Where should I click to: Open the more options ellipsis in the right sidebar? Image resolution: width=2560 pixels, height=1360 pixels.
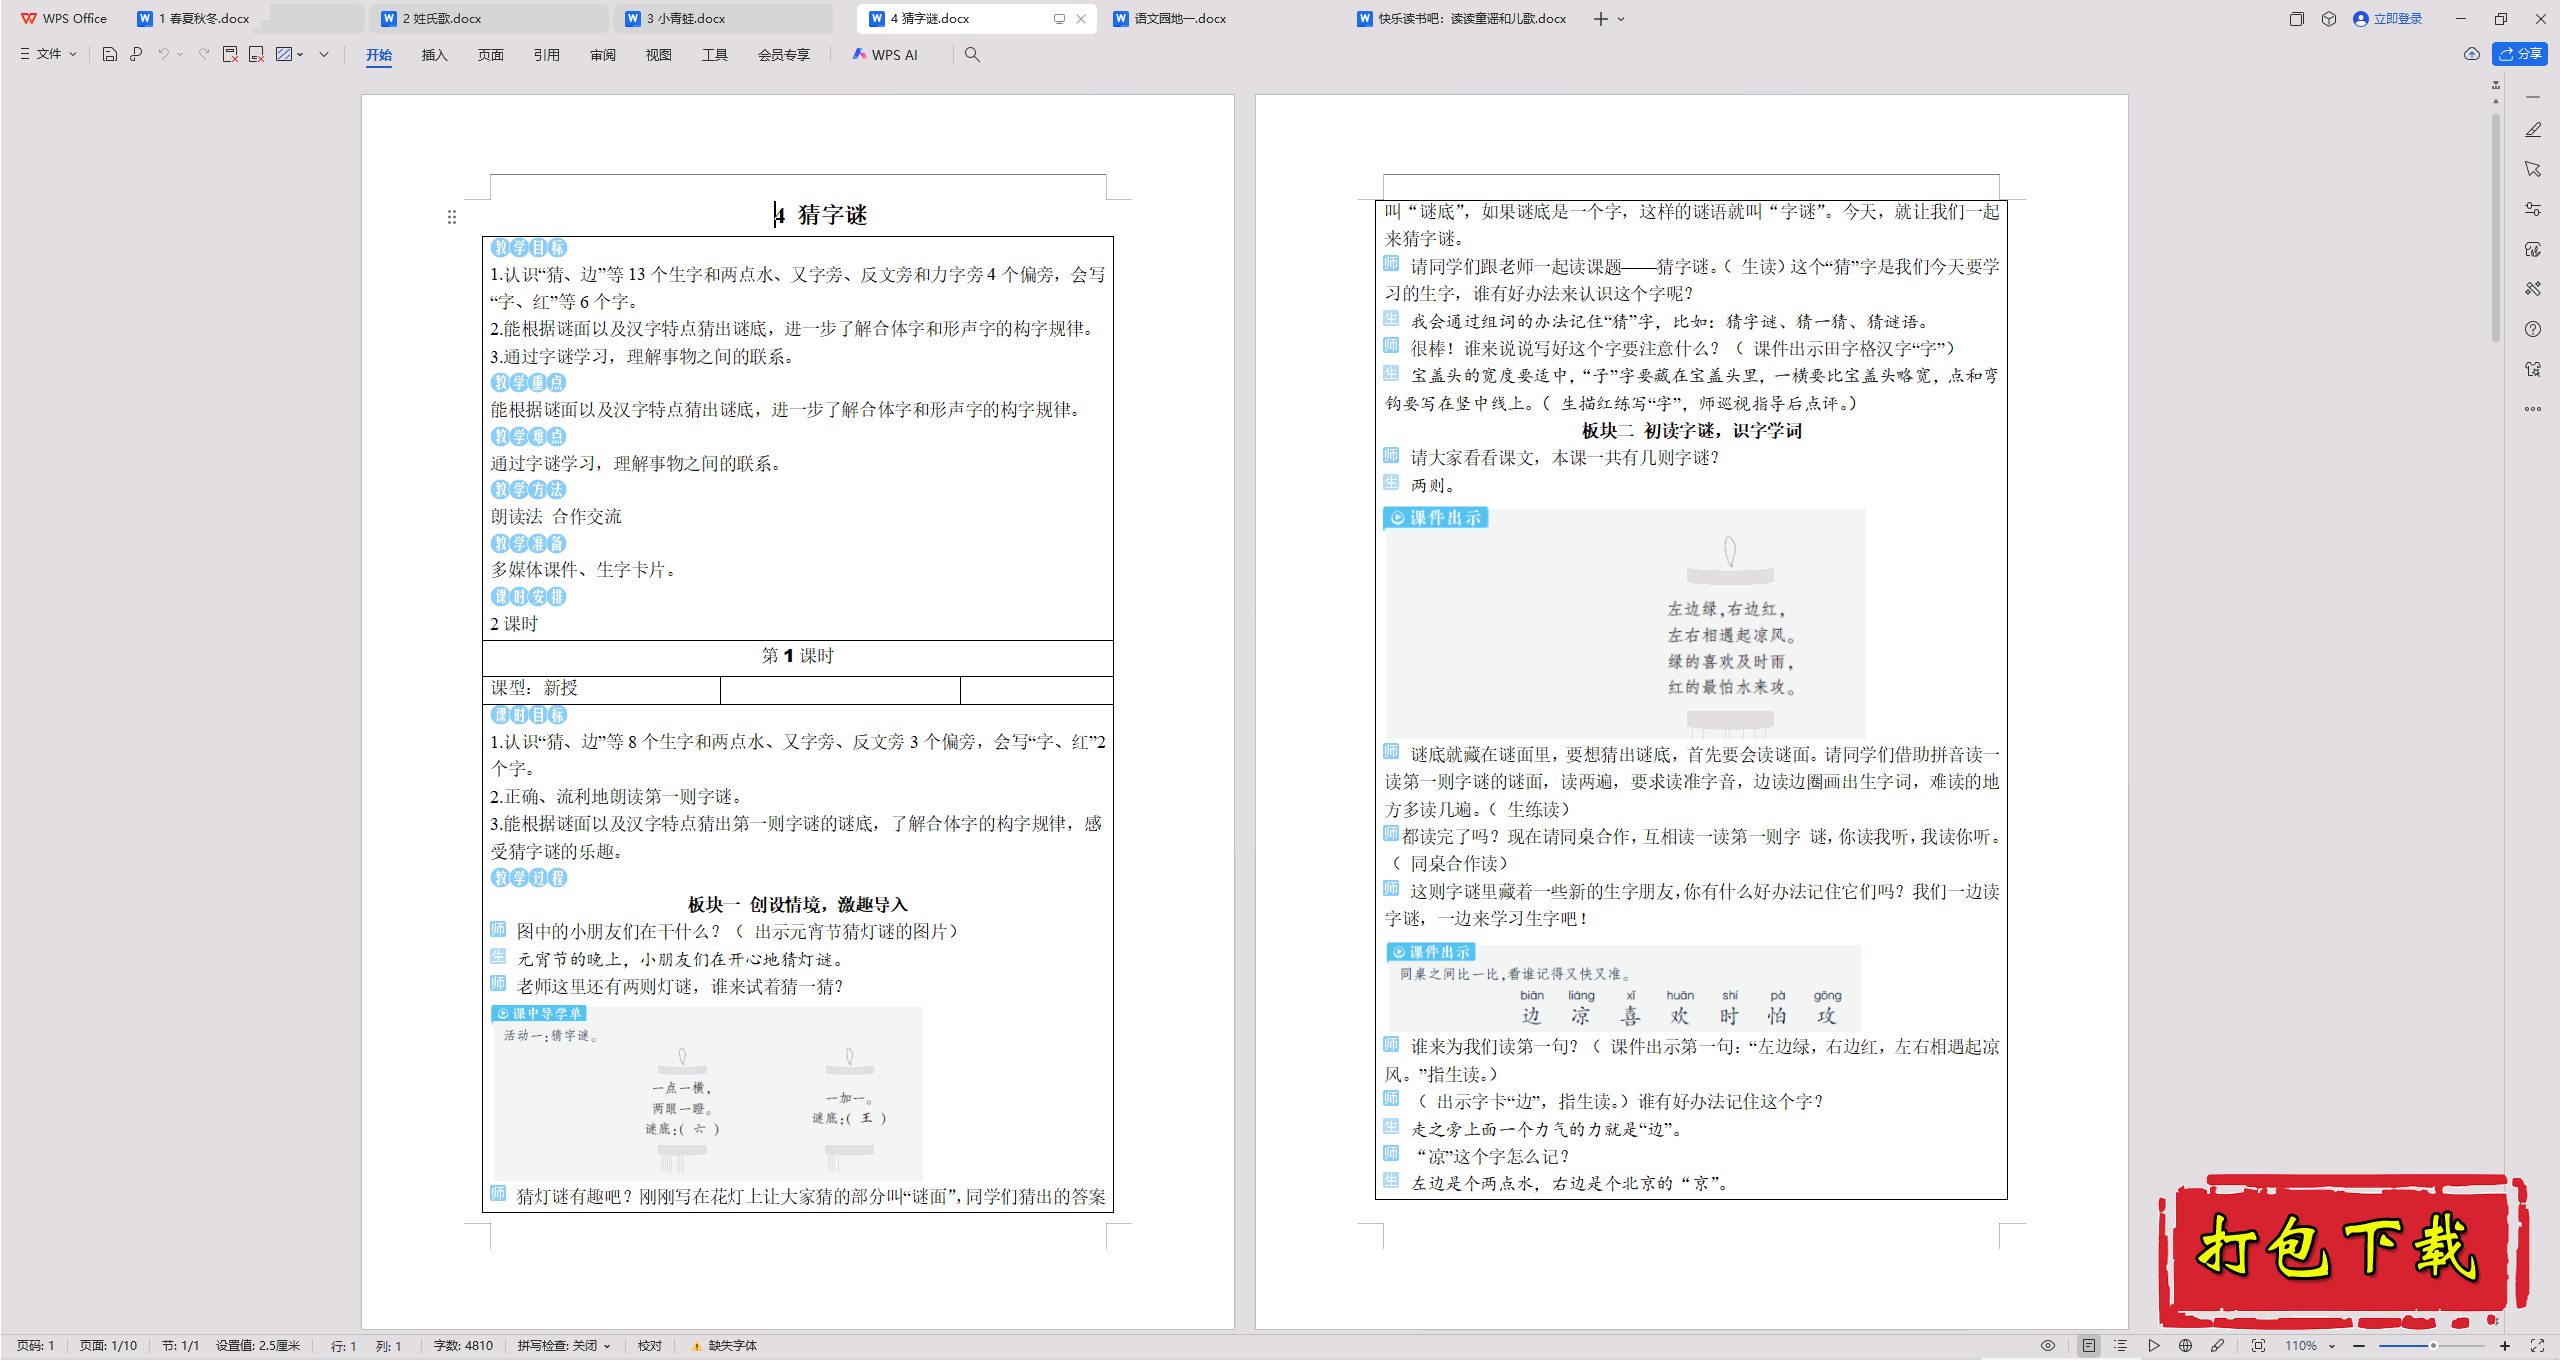coord(2533,408)
